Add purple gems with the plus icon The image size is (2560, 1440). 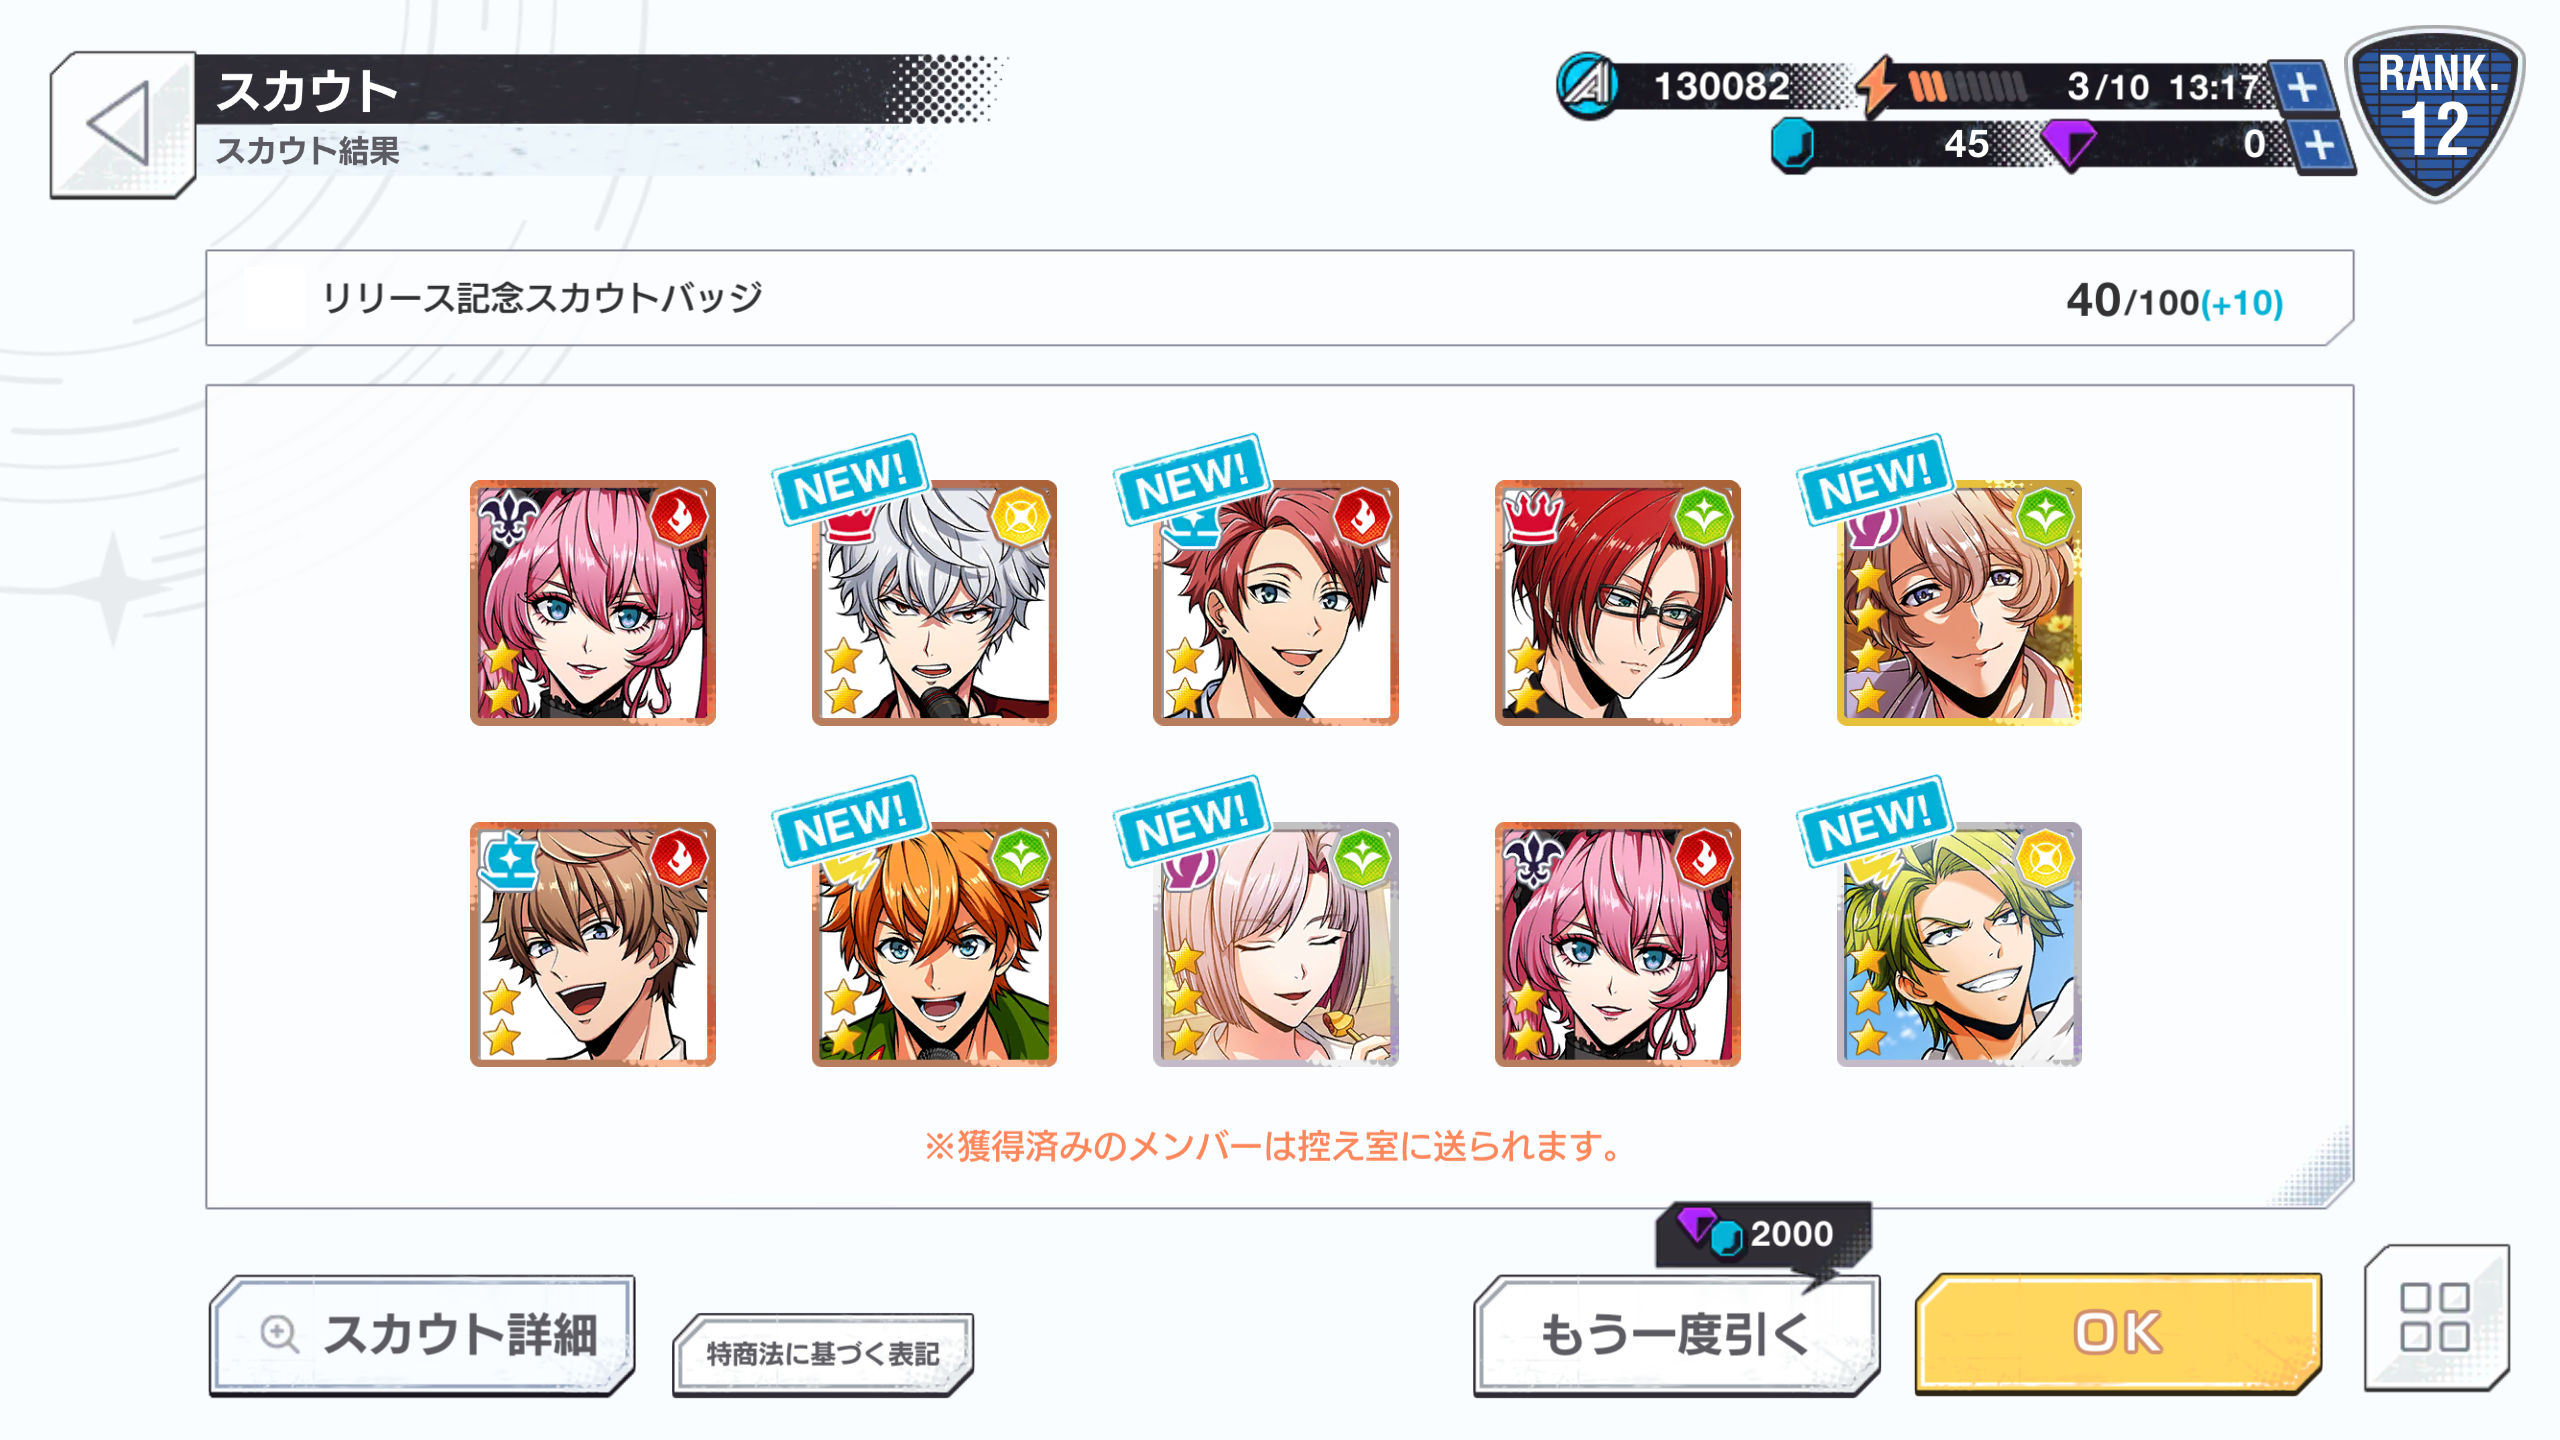(2320, 146)
